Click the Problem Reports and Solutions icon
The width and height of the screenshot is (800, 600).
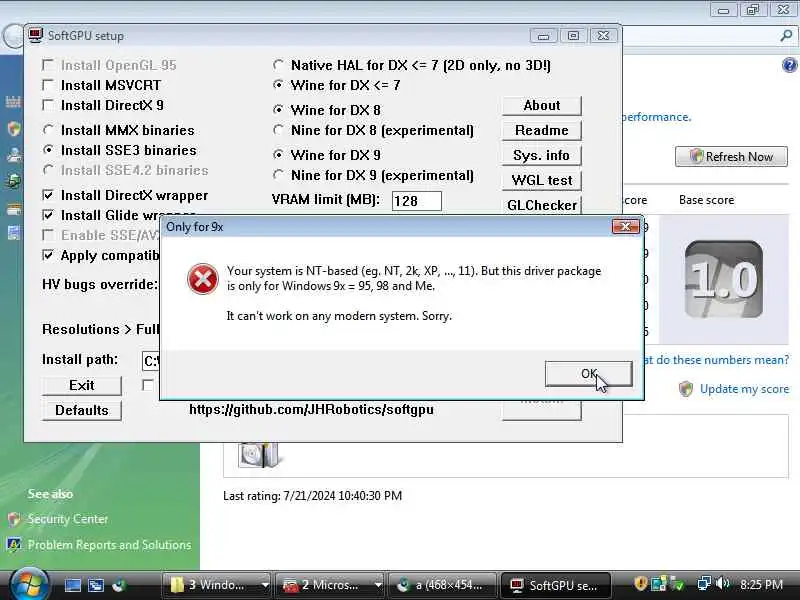coord(14,544)
